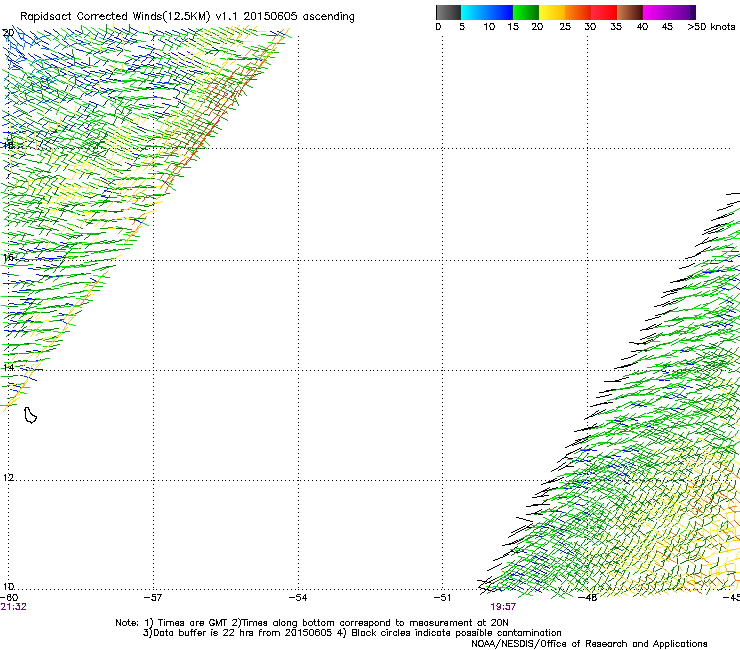Click the '19:57' swath time label

503,607
